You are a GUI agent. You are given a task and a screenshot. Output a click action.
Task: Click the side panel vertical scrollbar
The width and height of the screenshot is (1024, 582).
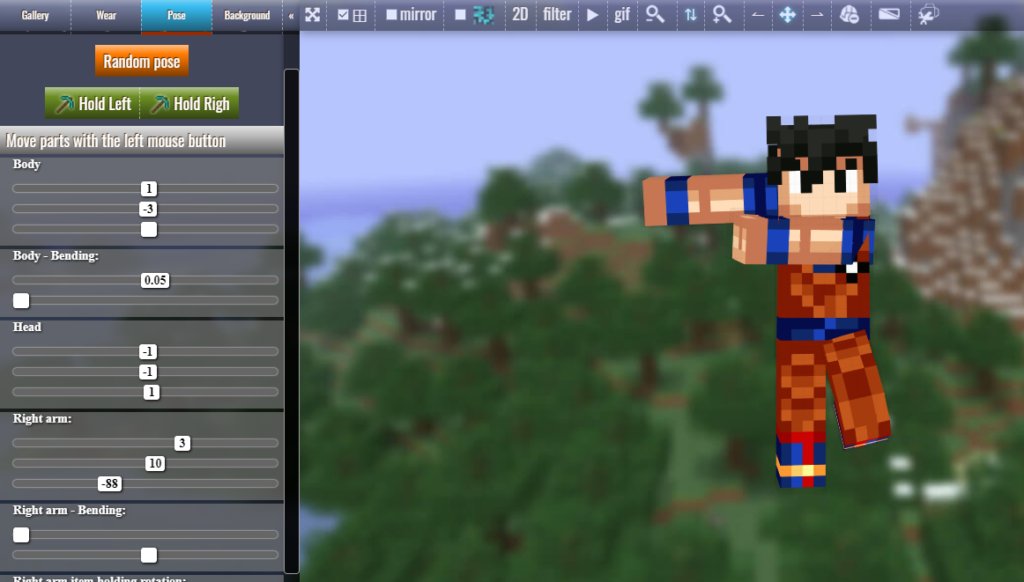291,320
